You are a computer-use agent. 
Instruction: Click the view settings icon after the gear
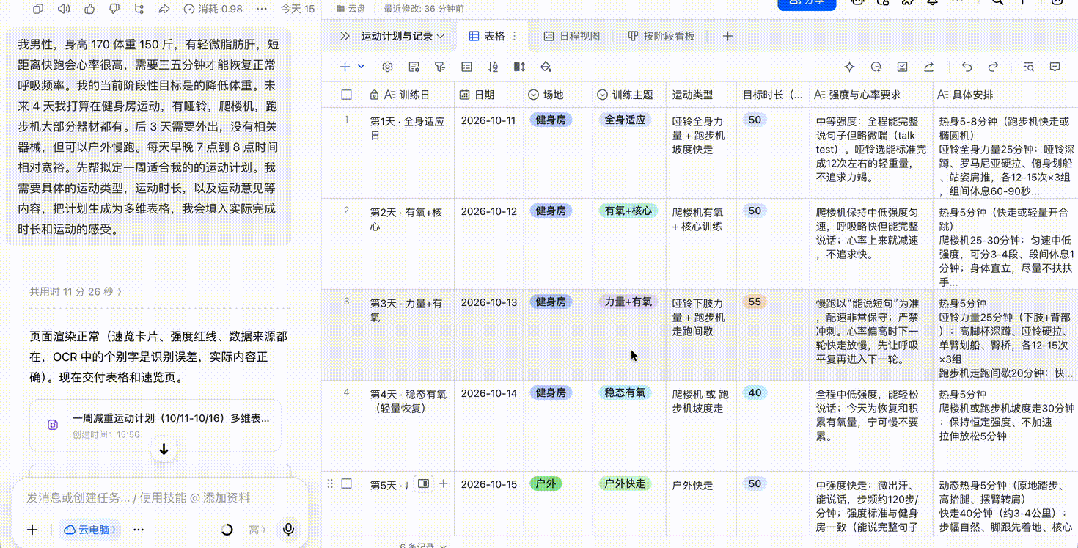(414, 67)
